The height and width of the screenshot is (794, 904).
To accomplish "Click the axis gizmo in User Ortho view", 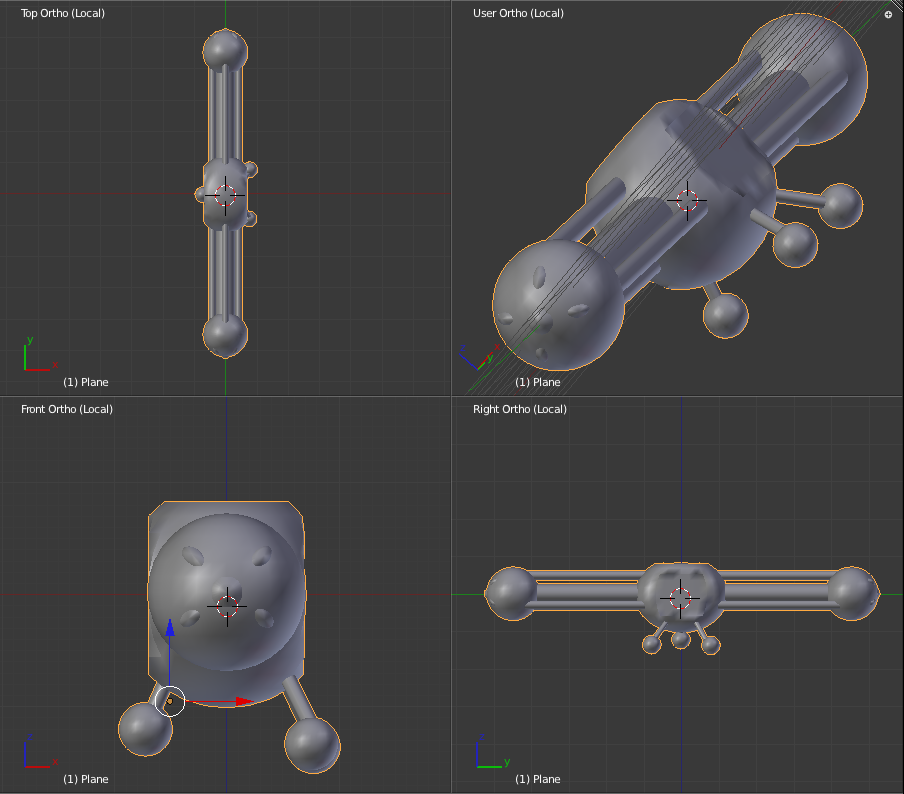I will [476, 357].
